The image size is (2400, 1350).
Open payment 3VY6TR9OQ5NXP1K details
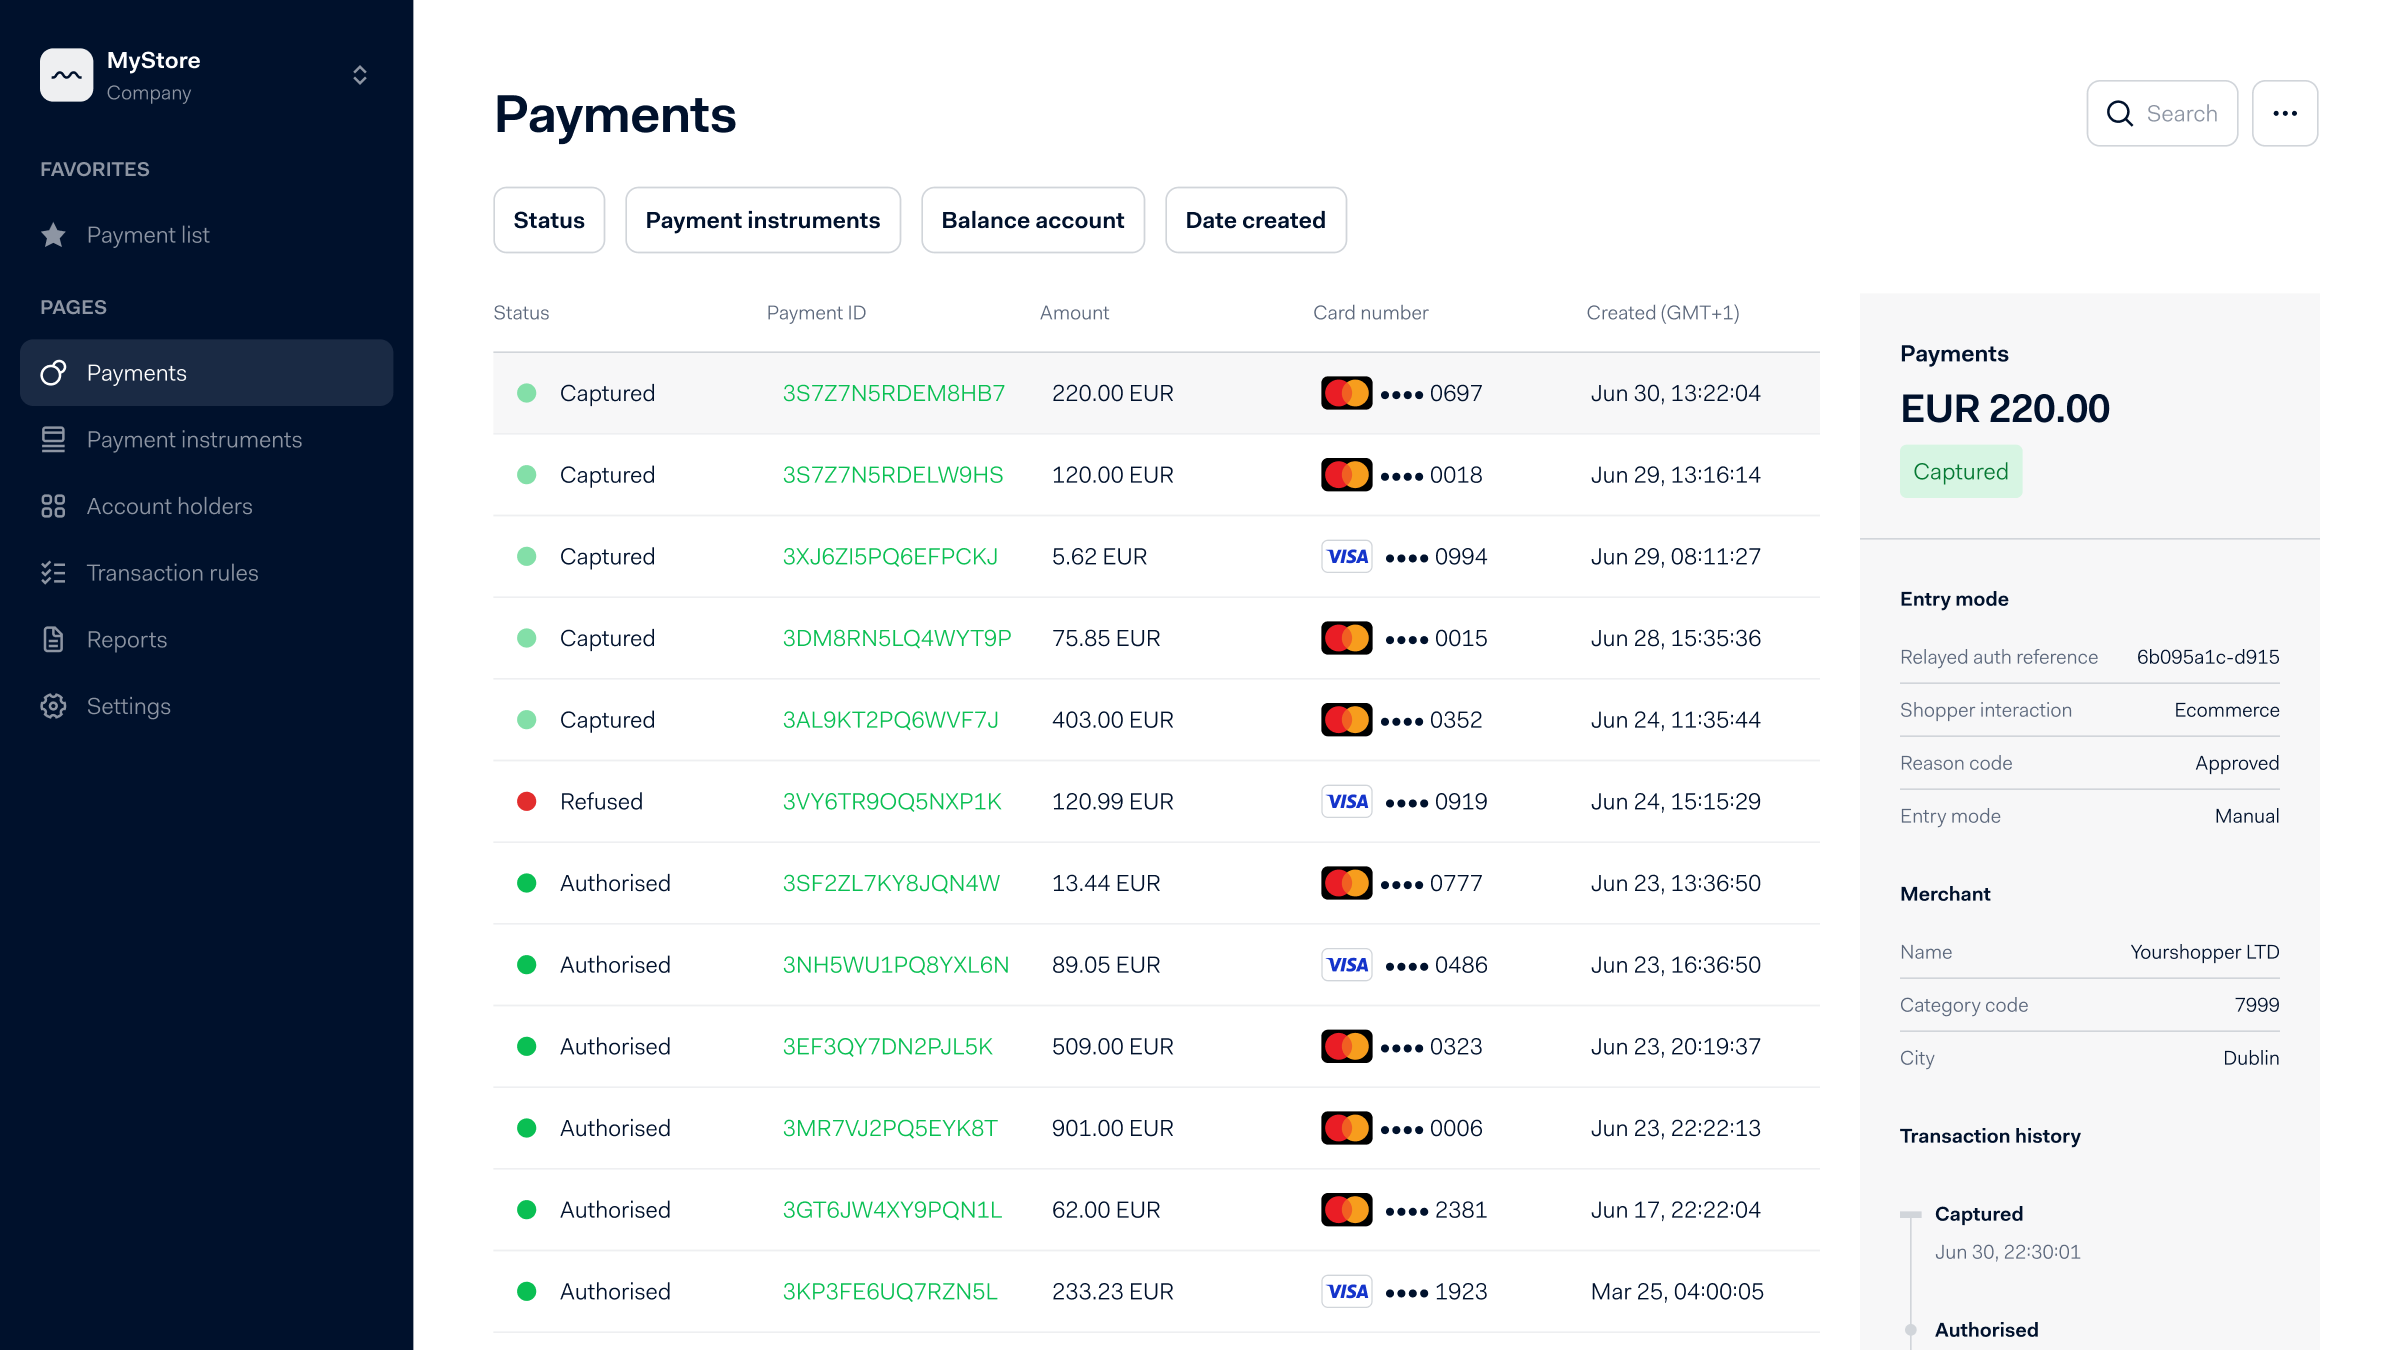pyautogui.click(x=892, y=801)
